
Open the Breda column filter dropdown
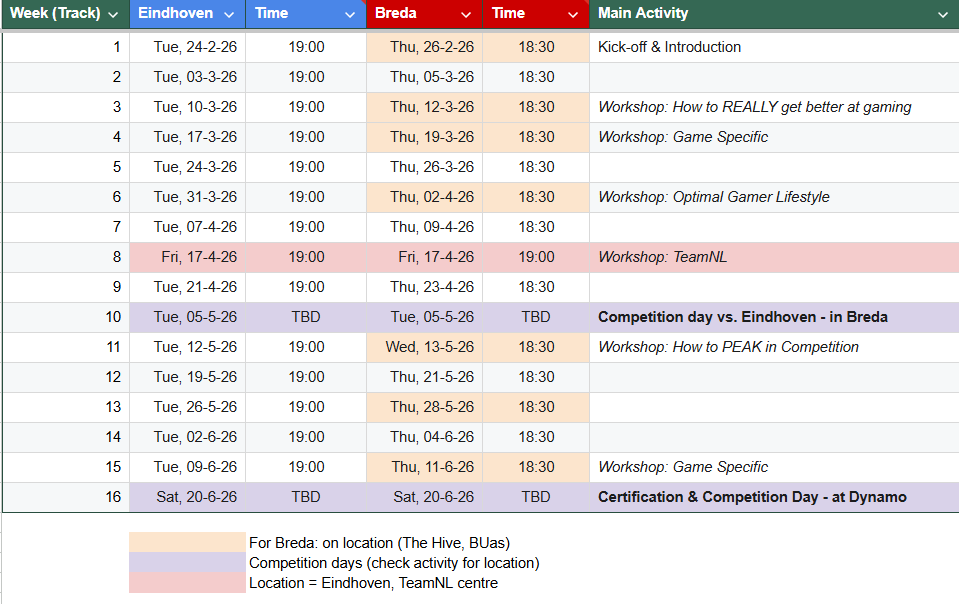pos(466,15)
